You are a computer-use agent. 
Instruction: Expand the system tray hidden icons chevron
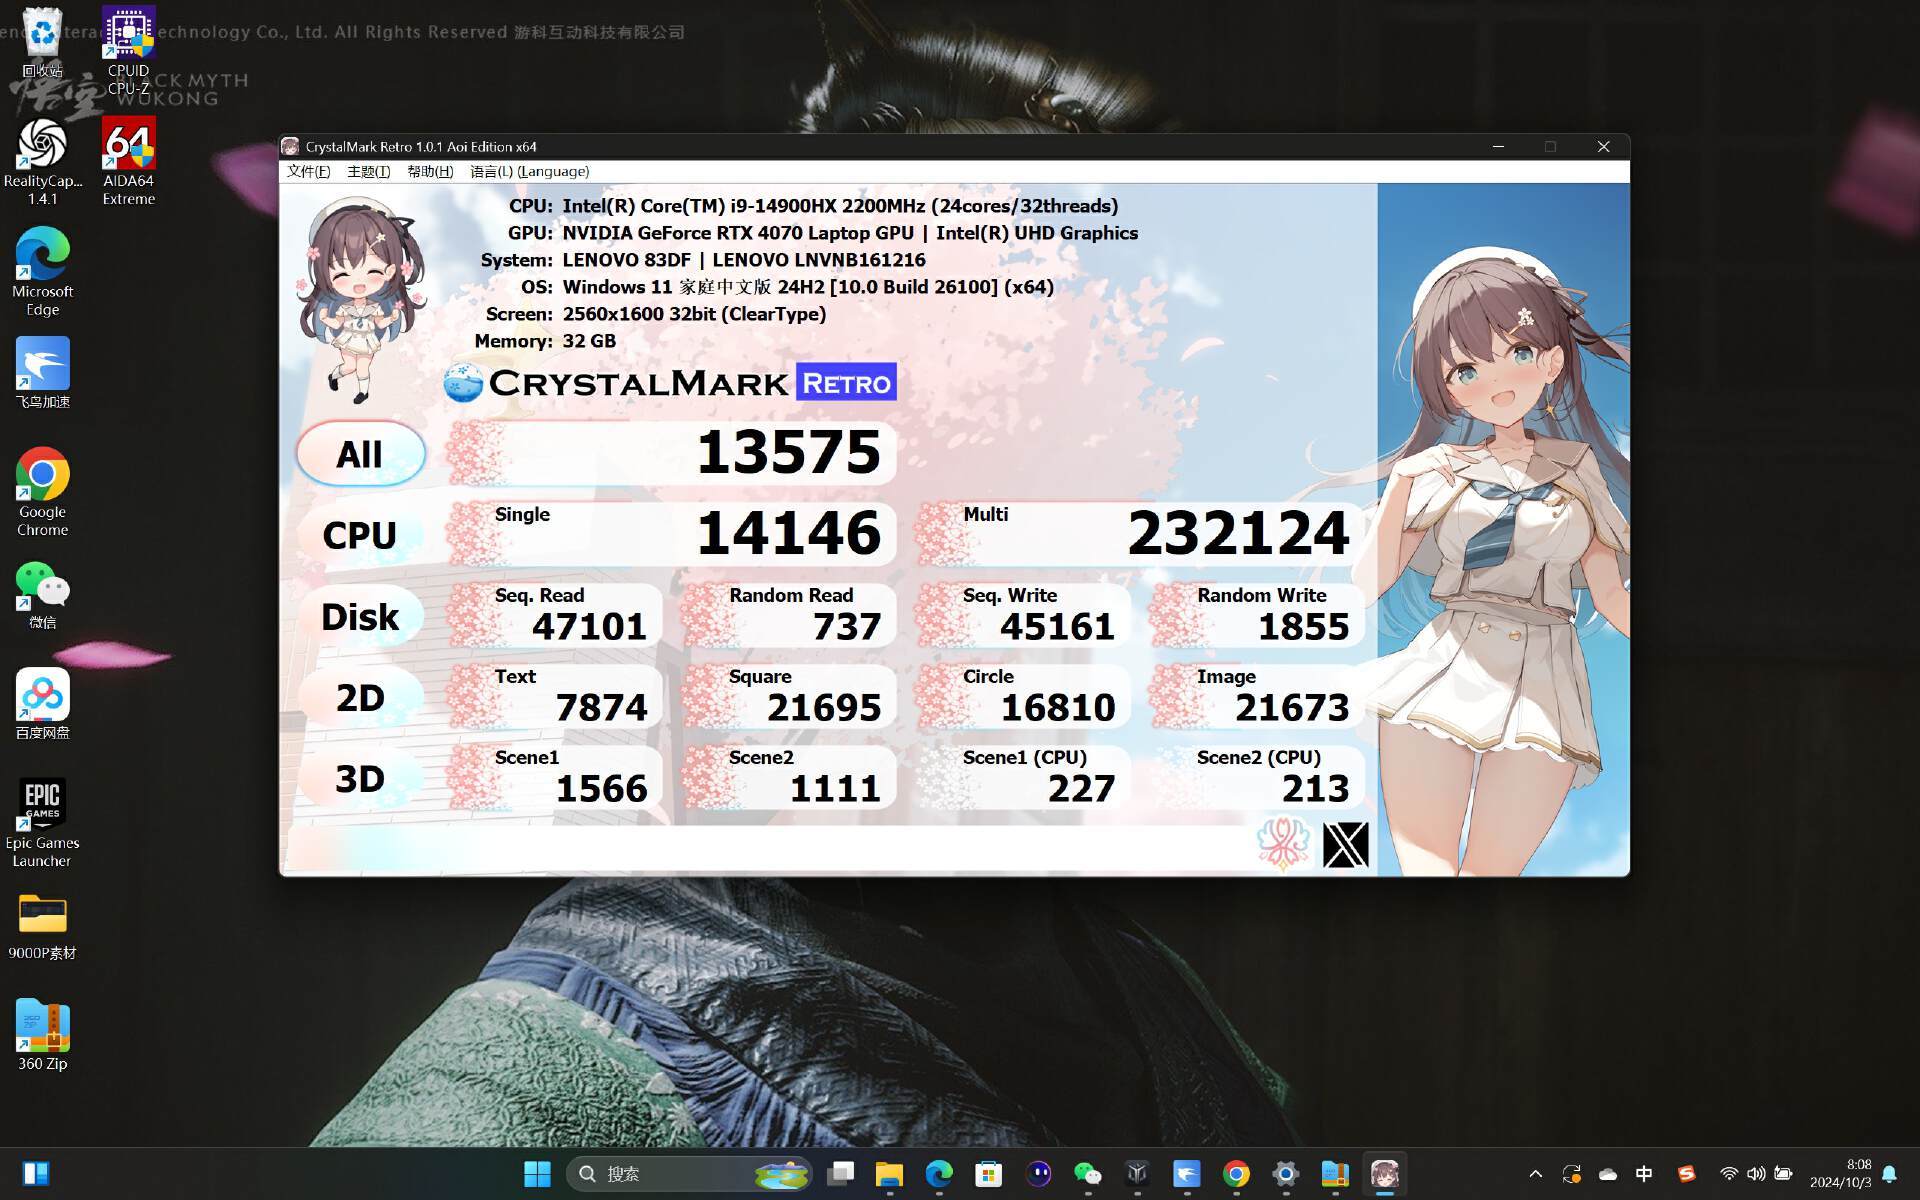tap(1535, 1174)
